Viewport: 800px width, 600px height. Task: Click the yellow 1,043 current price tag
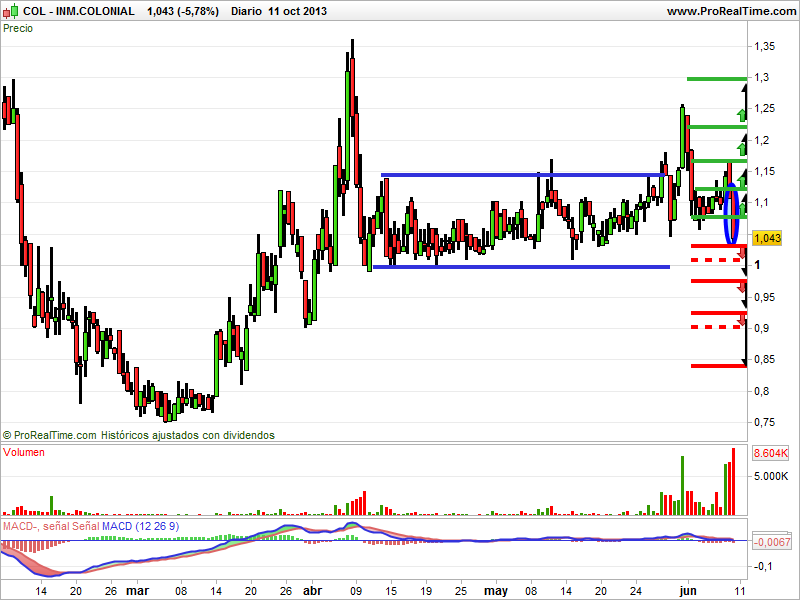pos(767,238)
